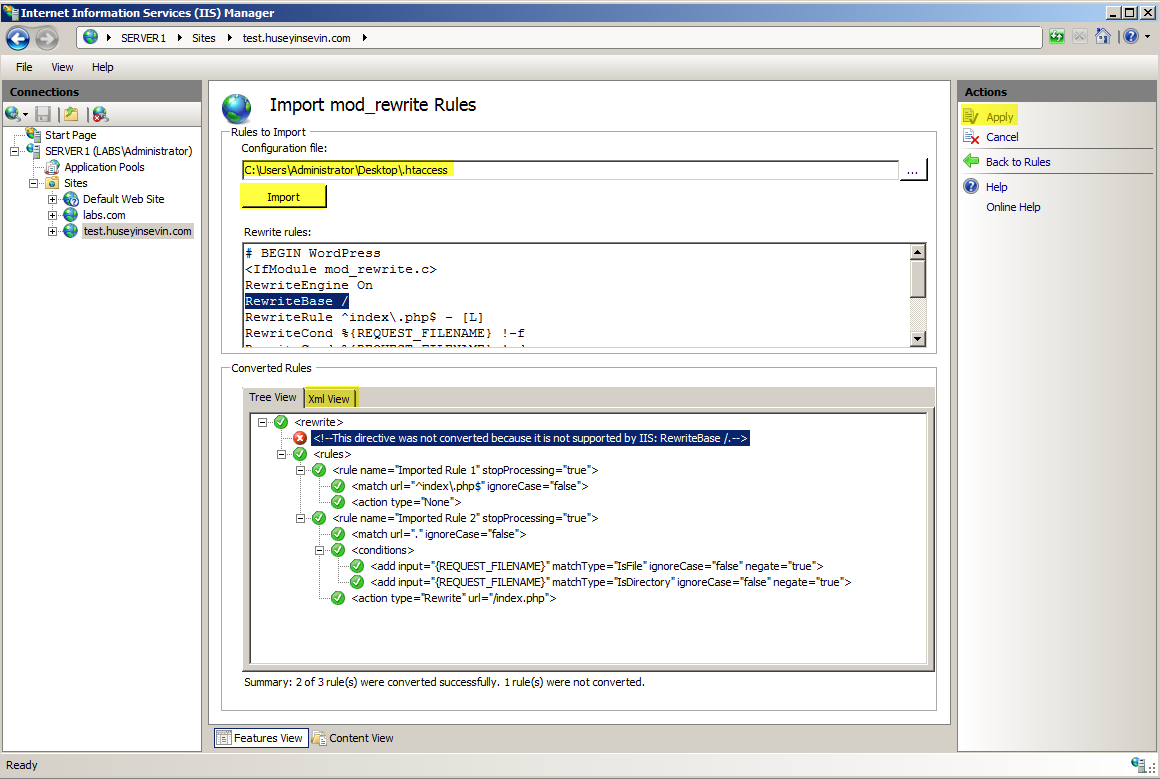Expand the Default Web Site node
The image size is (1160, 779).
53,200
